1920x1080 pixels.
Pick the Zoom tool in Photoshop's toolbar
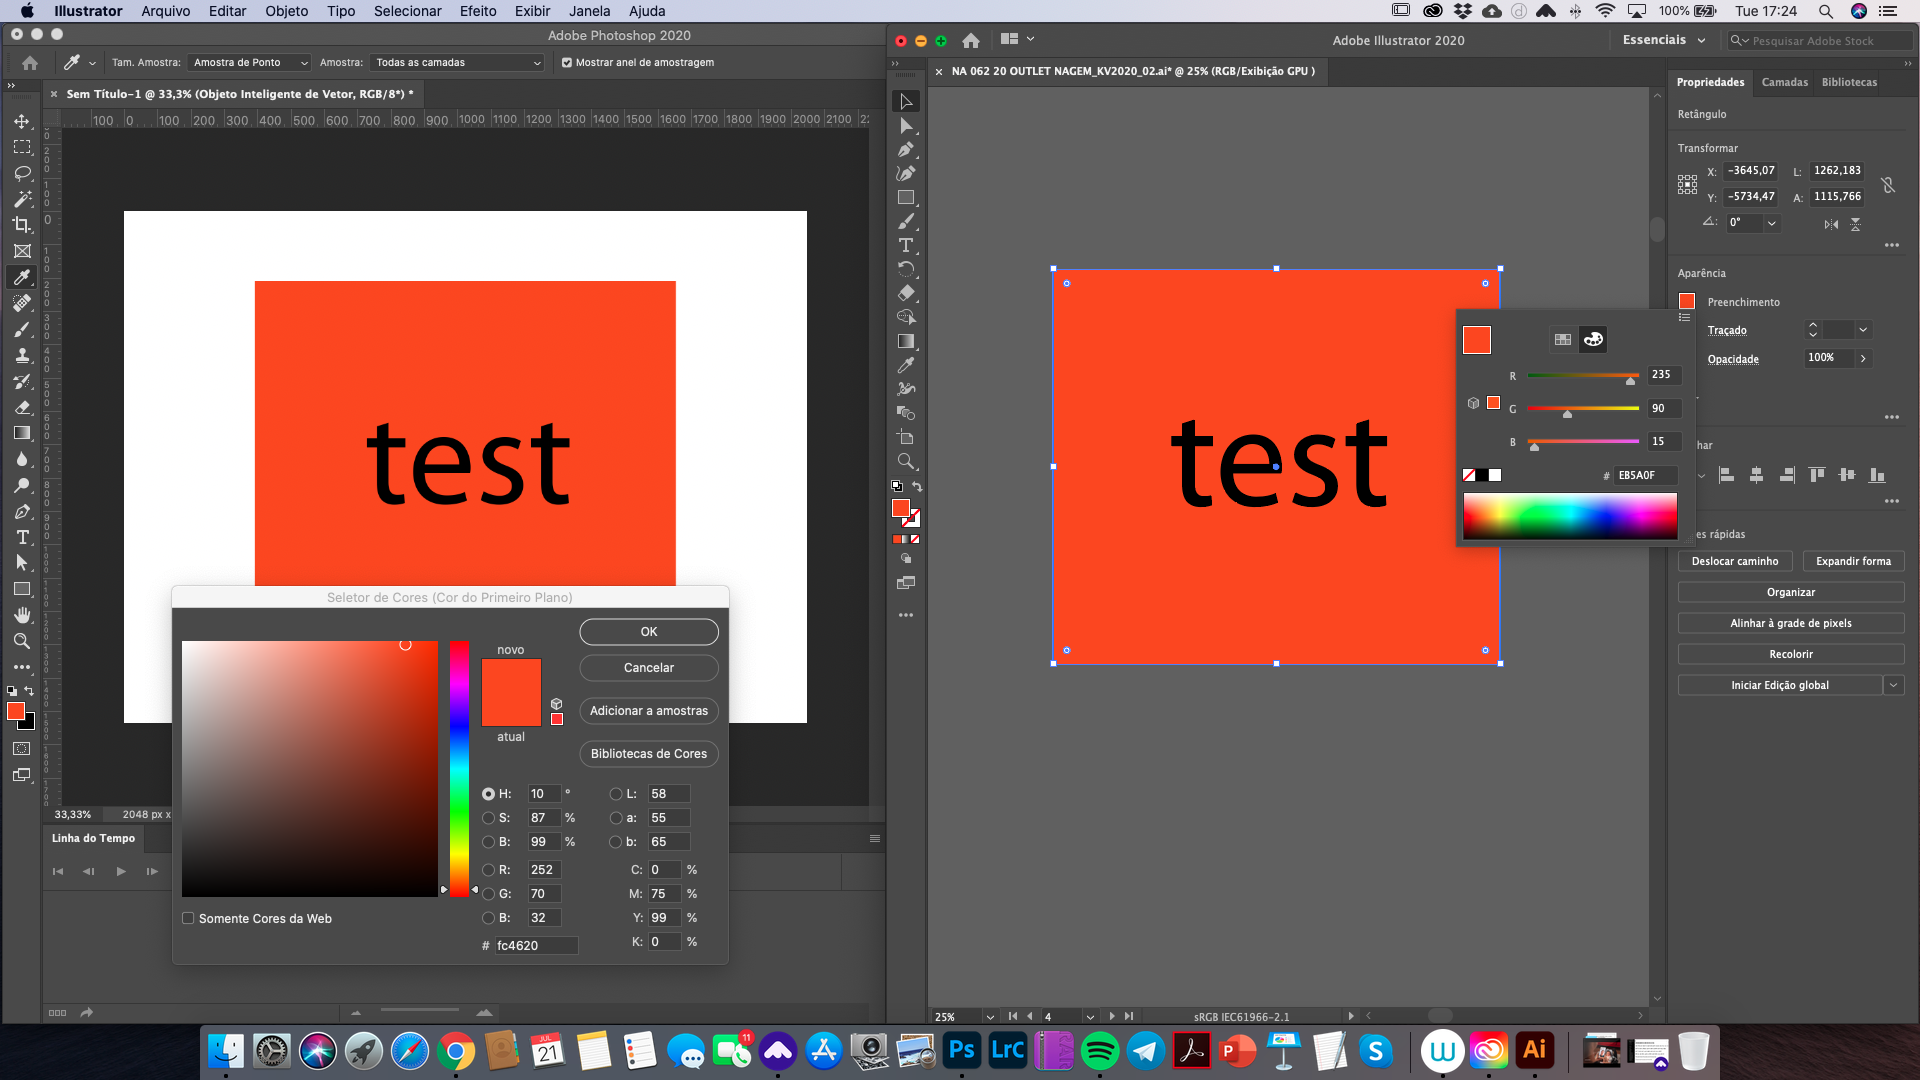[x=22, y=641]
